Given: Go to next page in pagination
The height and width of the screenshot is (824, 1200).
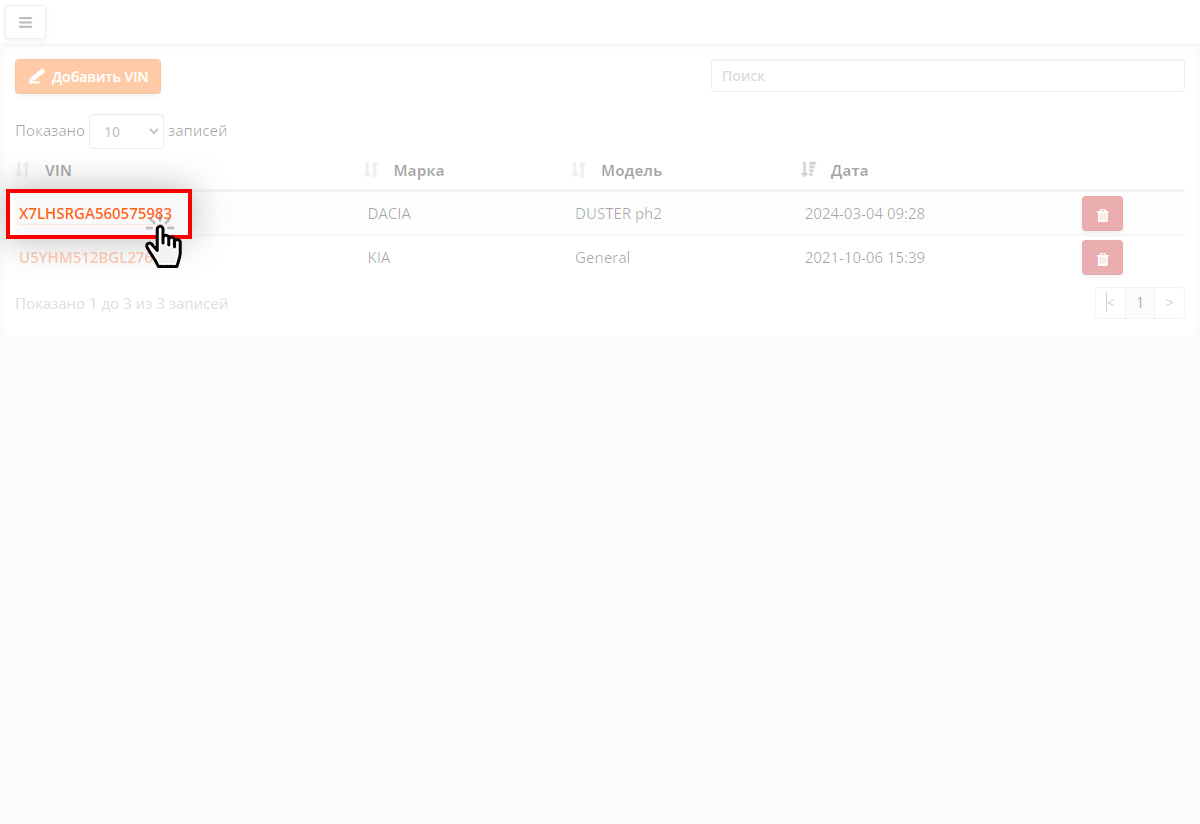Looking at the screenshot, I should coord(1169,303).
